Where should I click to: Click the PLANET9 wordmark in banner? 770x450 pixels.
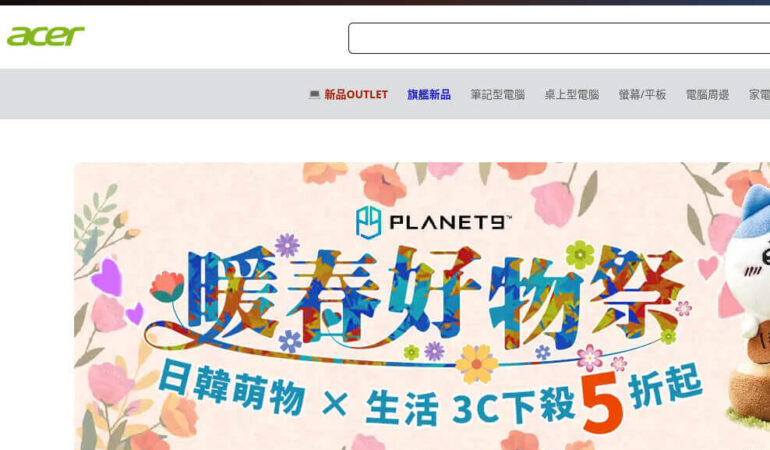point(450,223)
